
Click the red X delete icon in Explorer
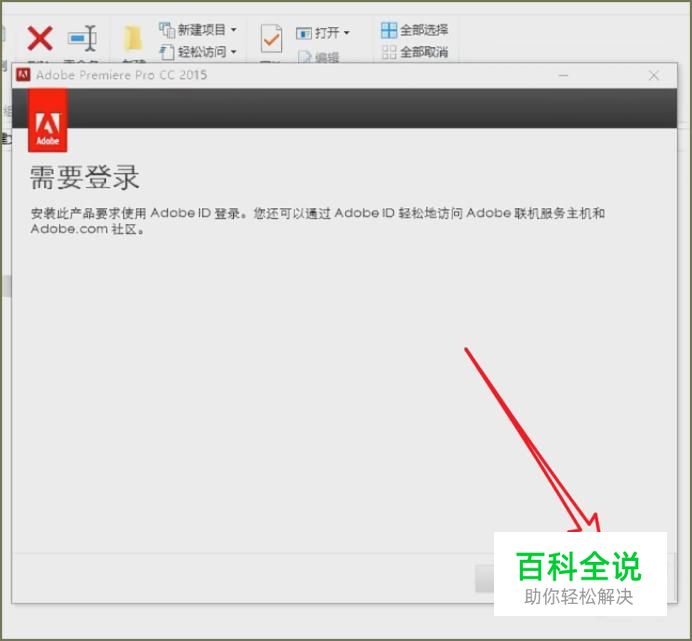[x=40, y=38]
